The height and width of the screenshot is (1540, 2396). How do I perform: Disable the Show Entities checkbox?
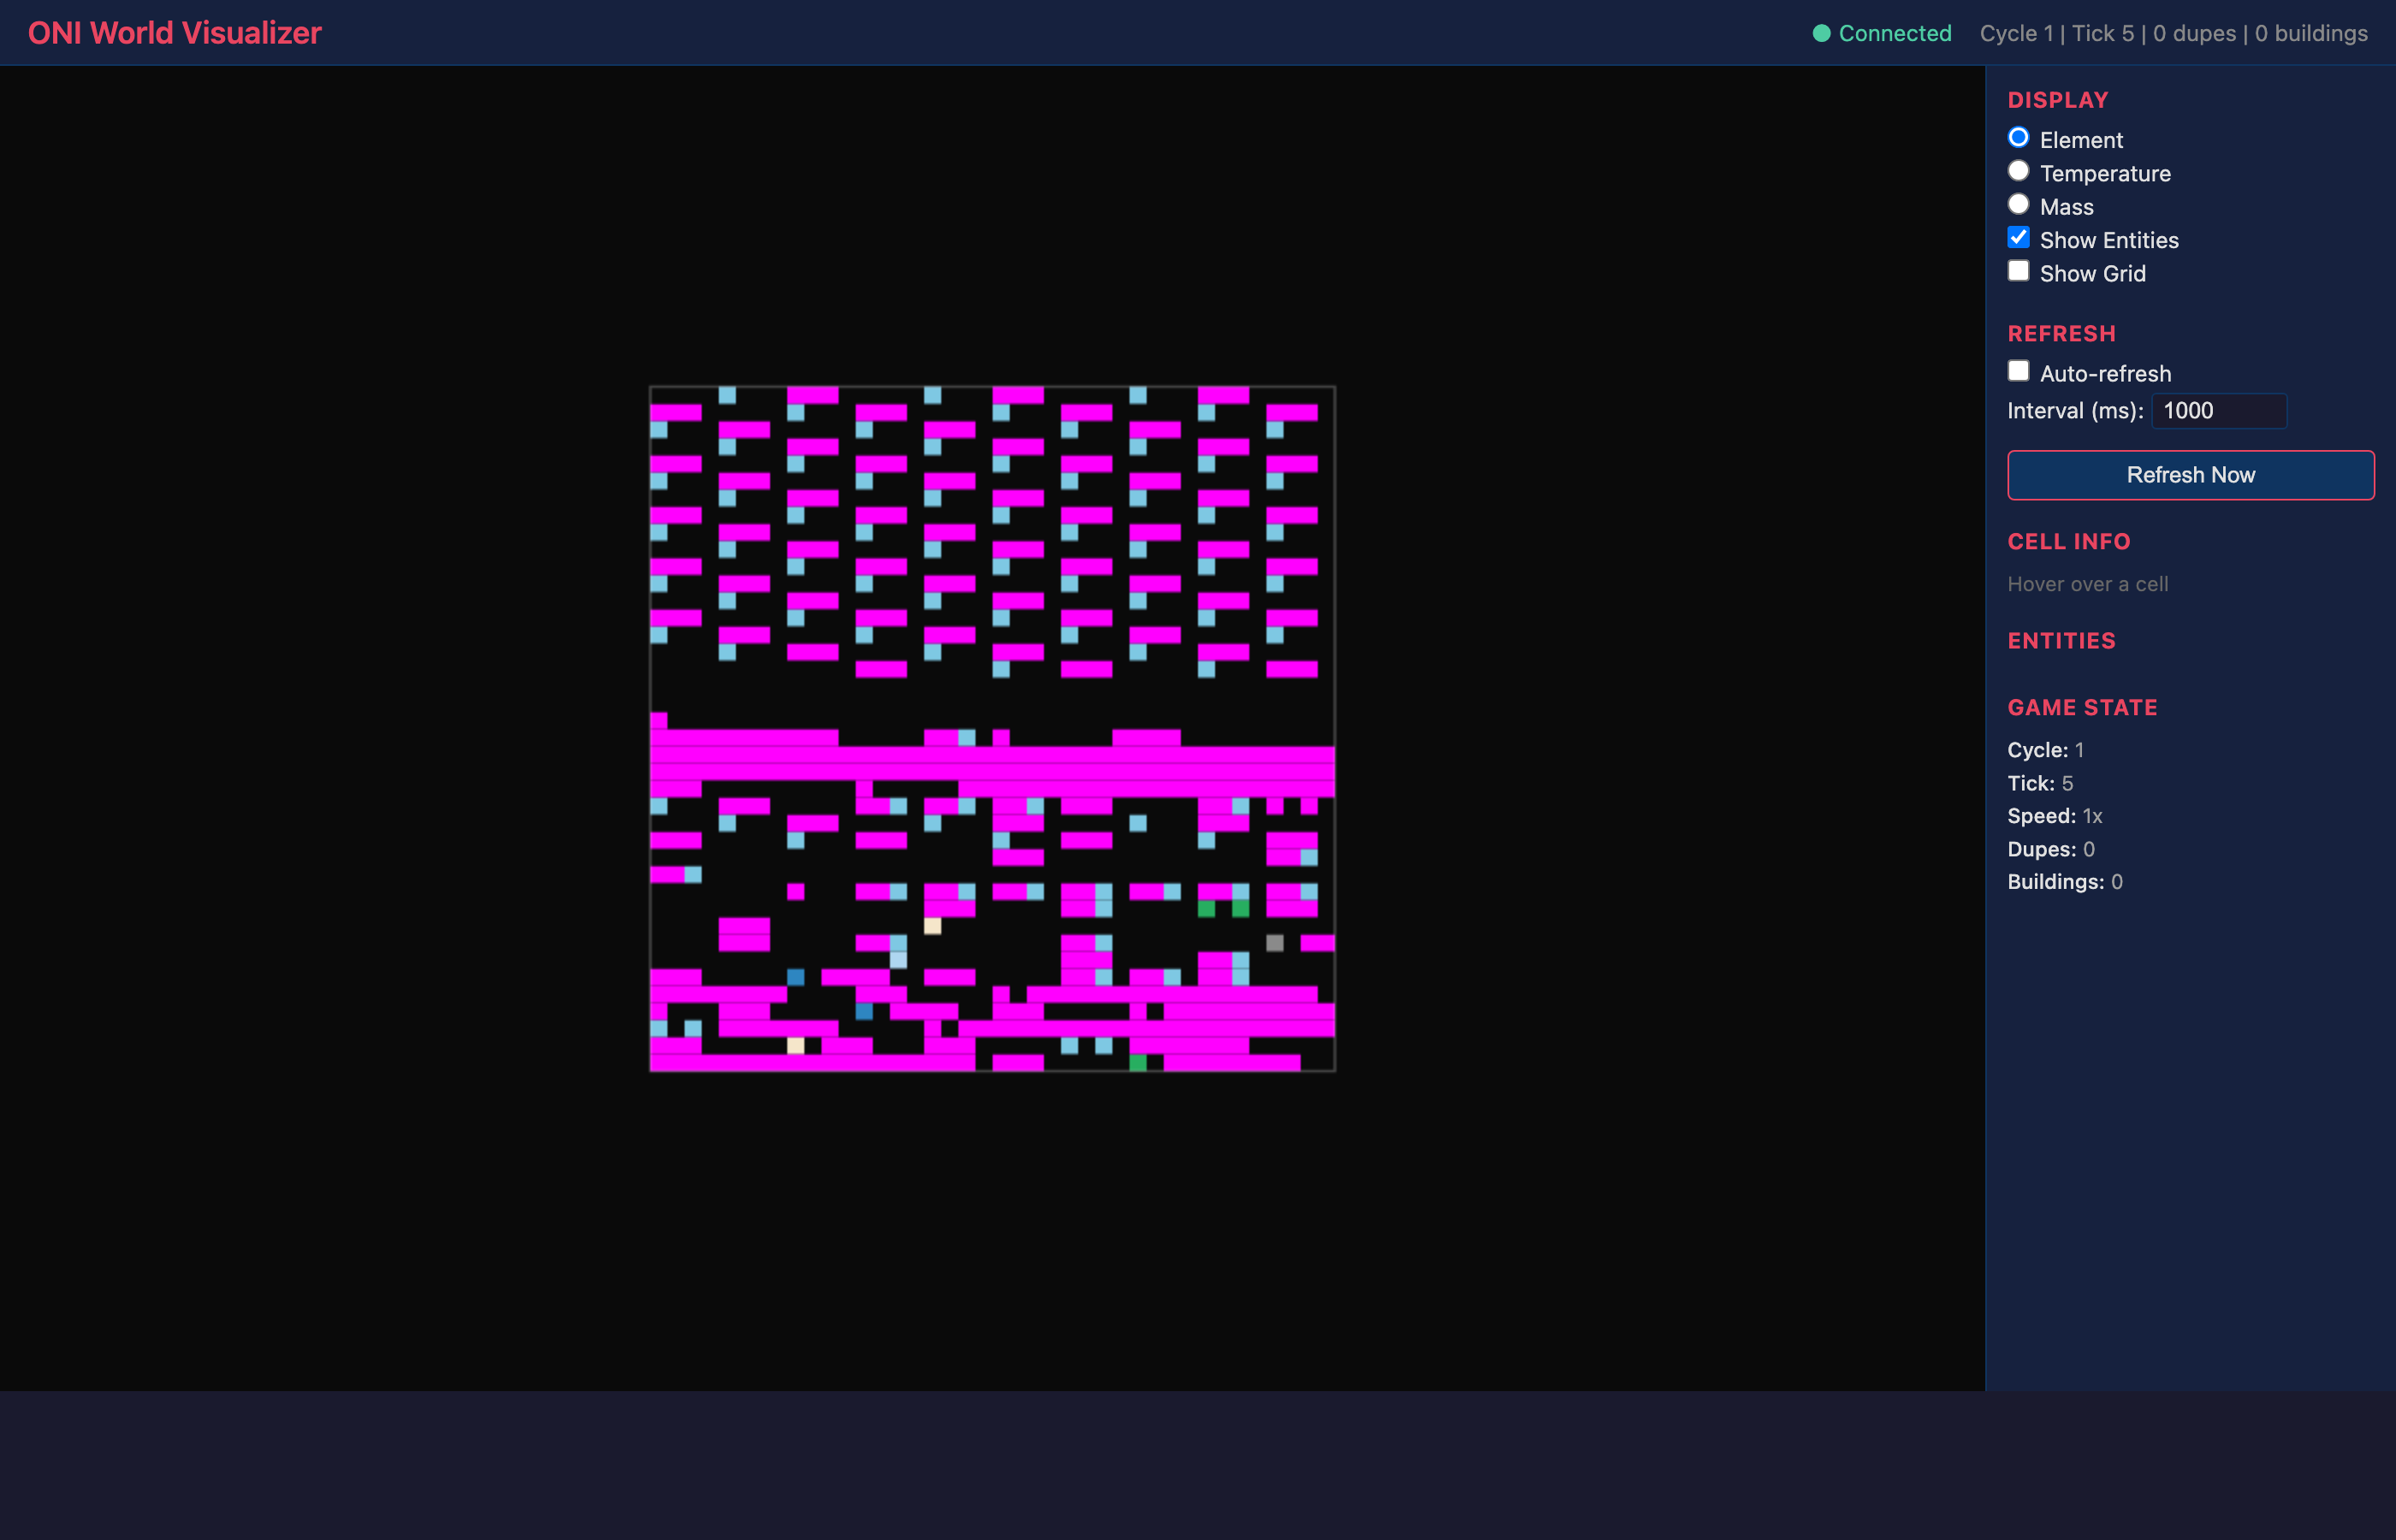[x=2018, y=238]
